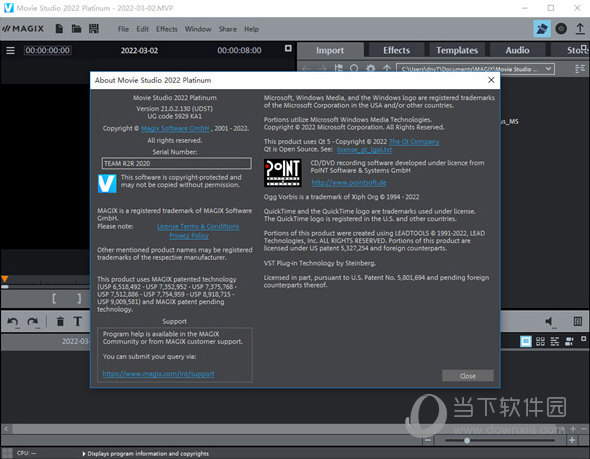The image size is (590, 459).
Task: Click the upload export arrow icon
Action: tap(580, 29)
